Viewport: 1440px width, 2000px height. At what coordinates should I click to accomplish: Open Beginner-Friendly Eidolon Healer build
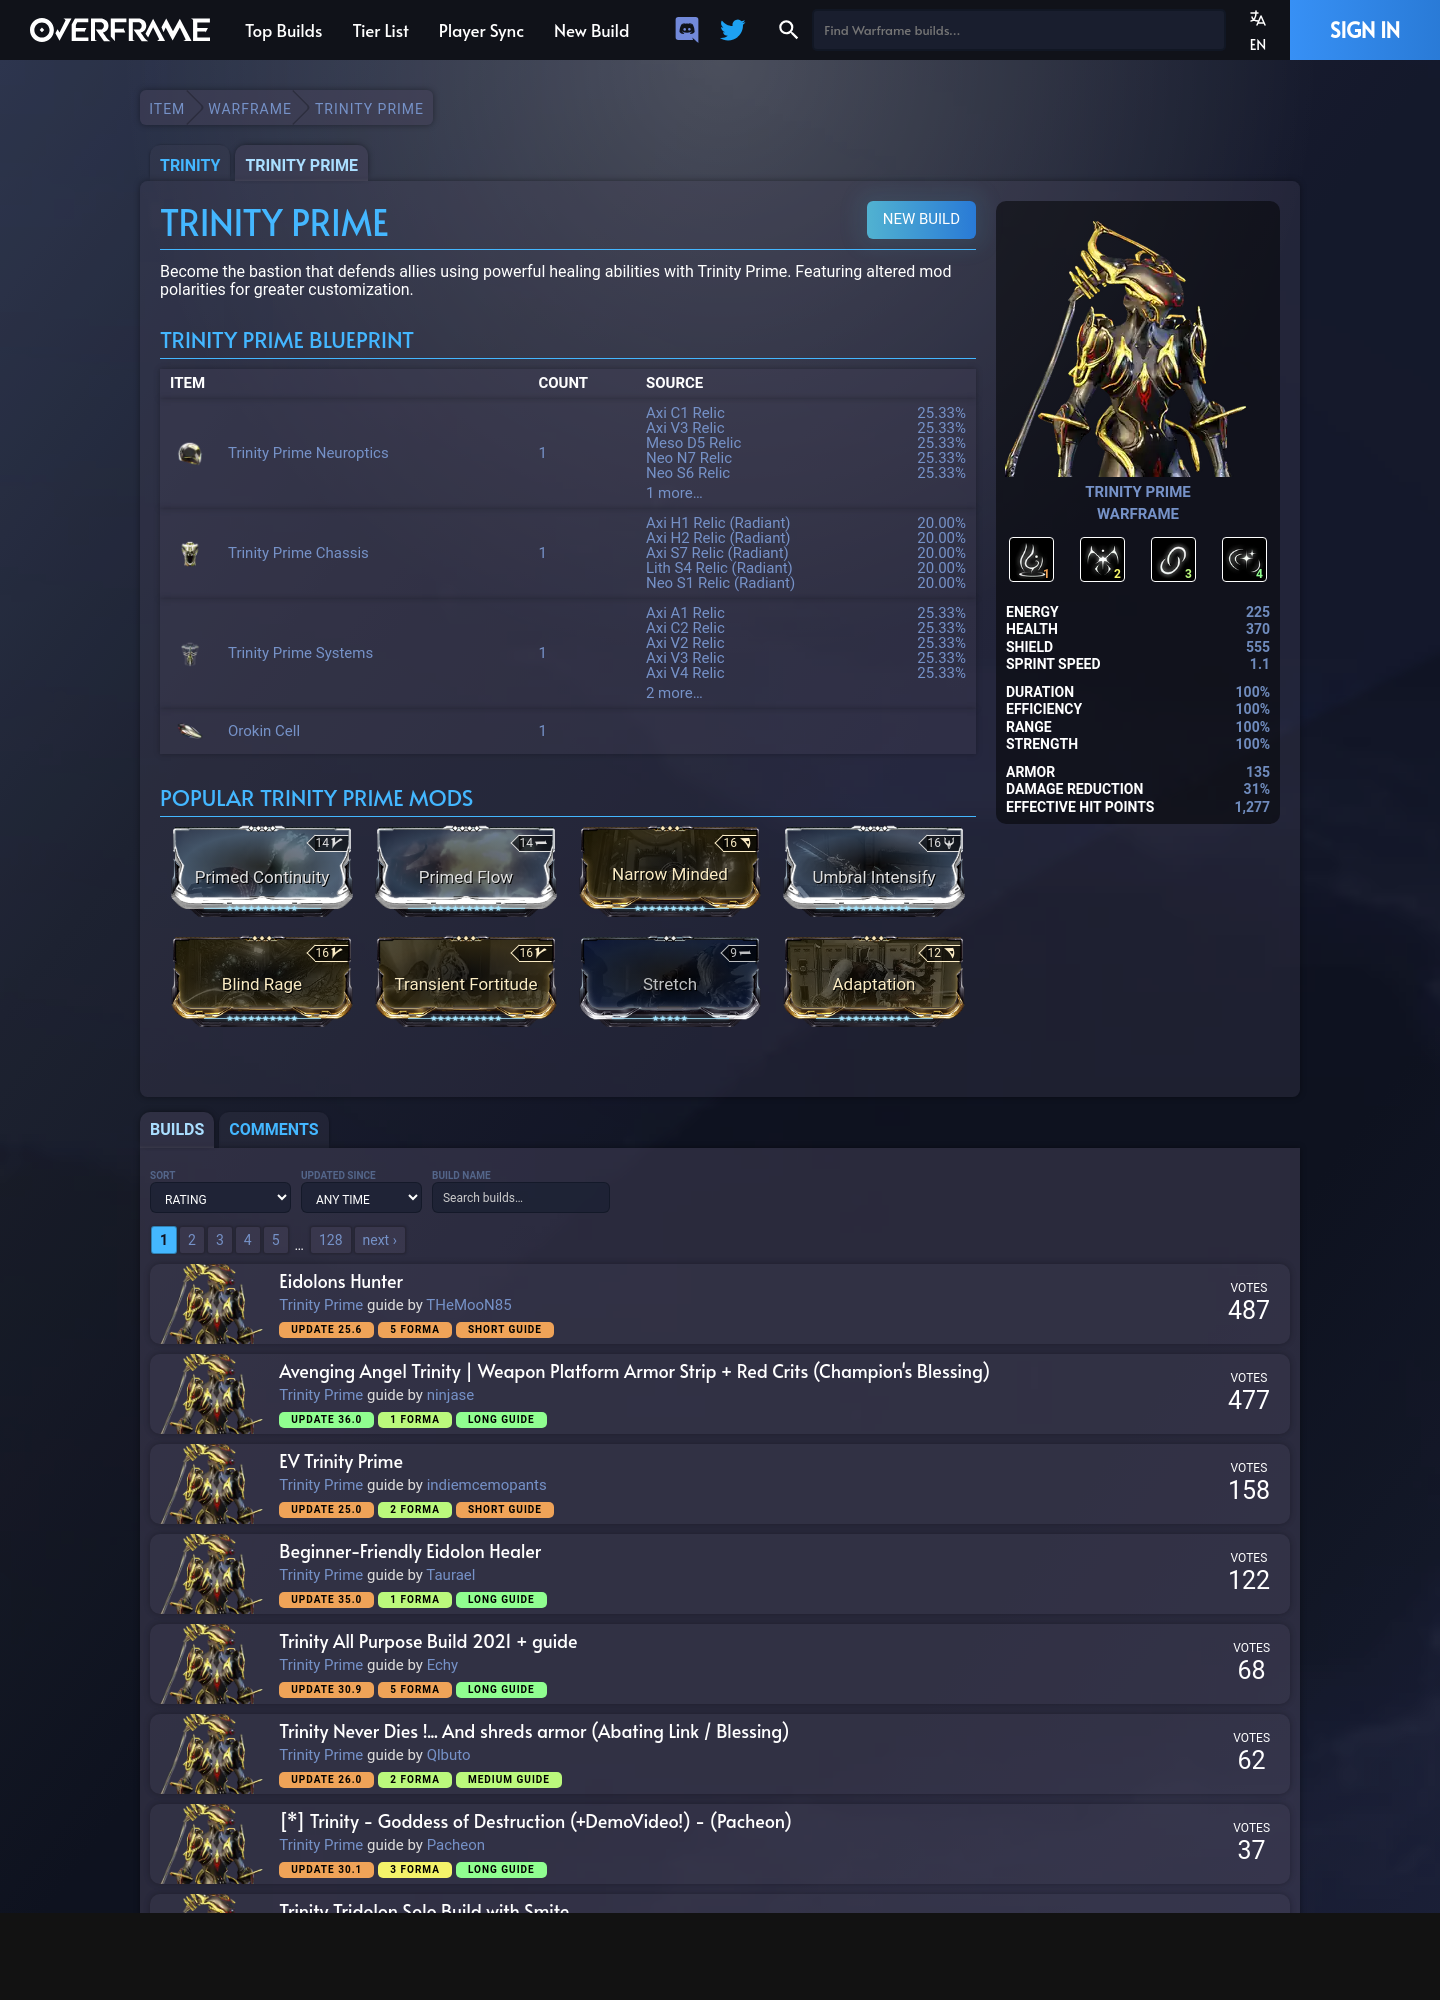410,1552
